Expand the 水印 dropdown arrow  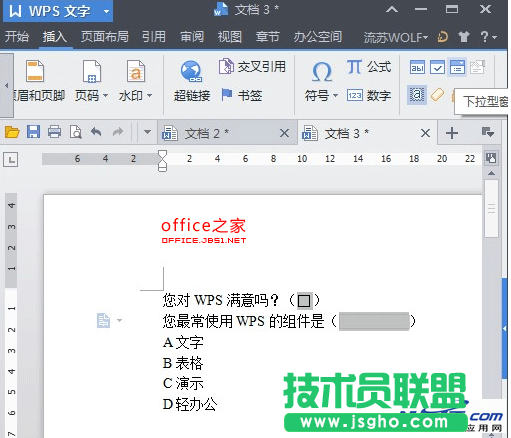149,96
